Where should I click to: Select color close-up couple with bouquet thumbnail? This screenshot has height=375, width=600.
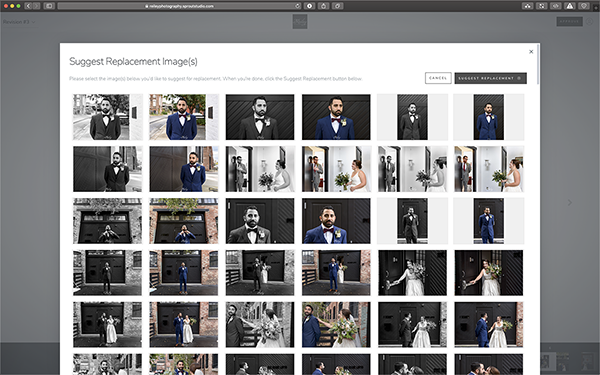tap(336, 324)
